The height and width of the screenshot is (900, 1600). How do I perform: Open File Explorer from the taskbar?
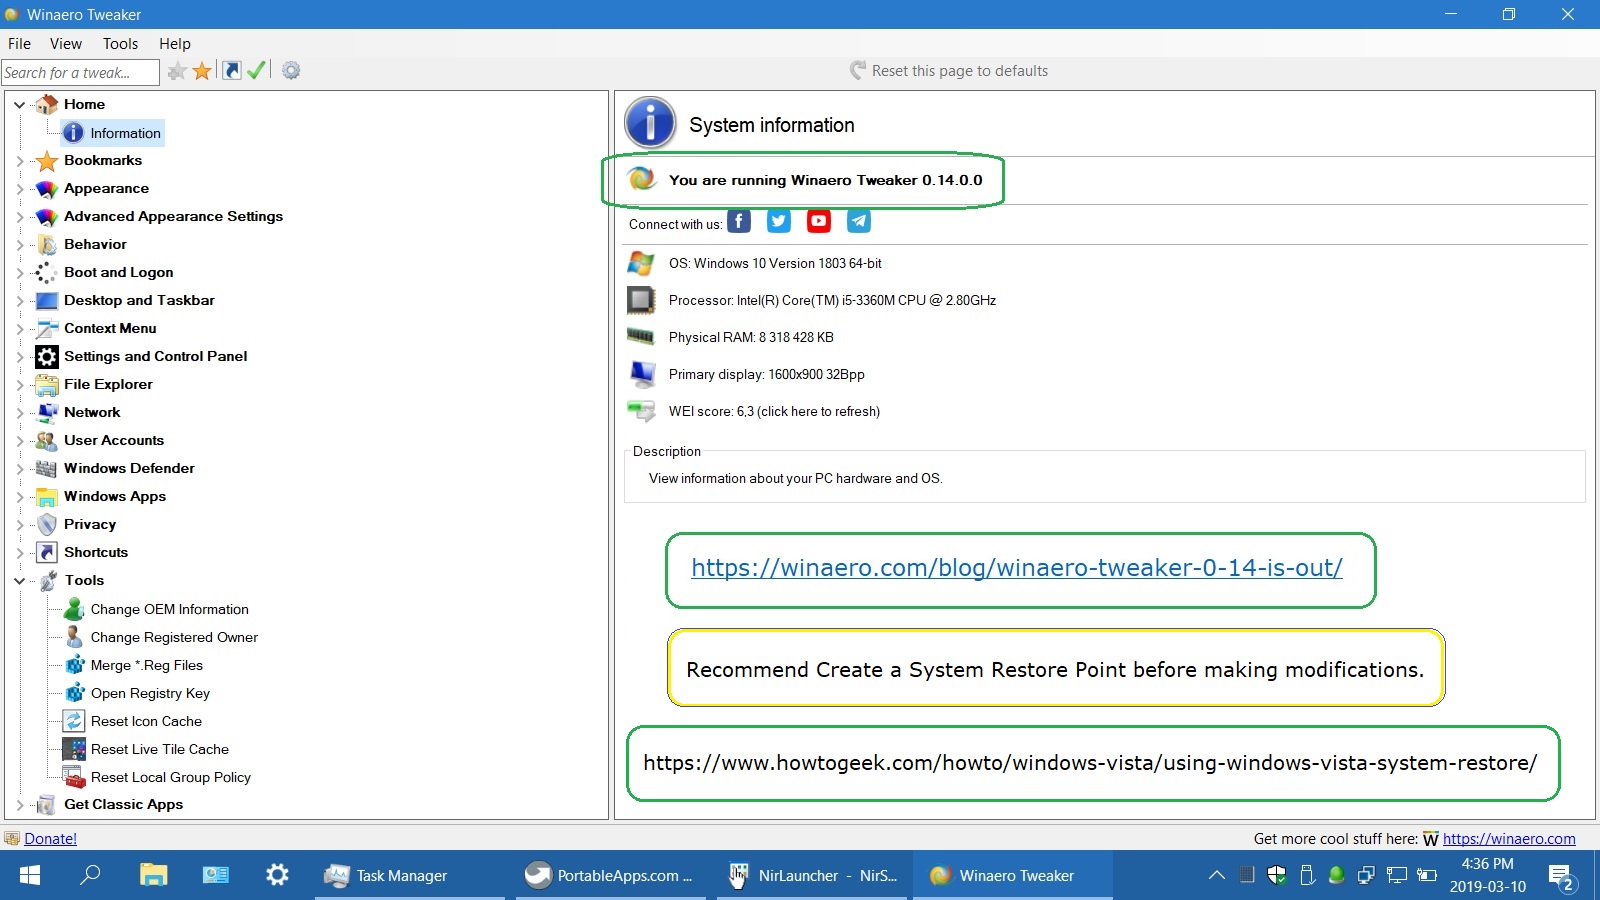click(153, 875)
